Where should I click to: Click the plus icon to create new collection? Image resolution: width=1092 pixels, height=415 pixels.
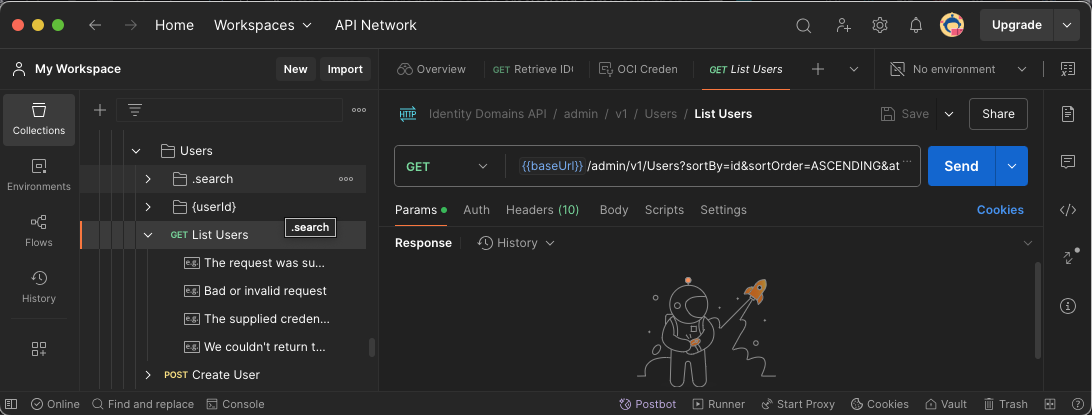coord(100,110)
